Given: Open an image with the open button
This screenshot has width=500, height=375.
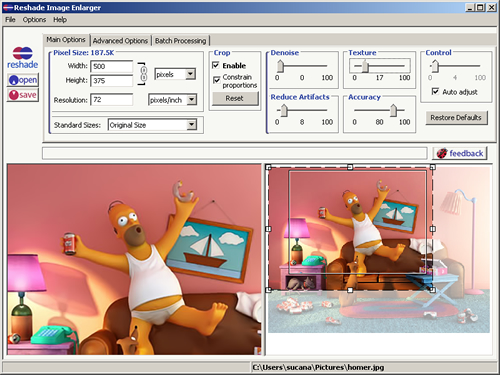Looking at the screenshot, I should (x=23, y=80).
